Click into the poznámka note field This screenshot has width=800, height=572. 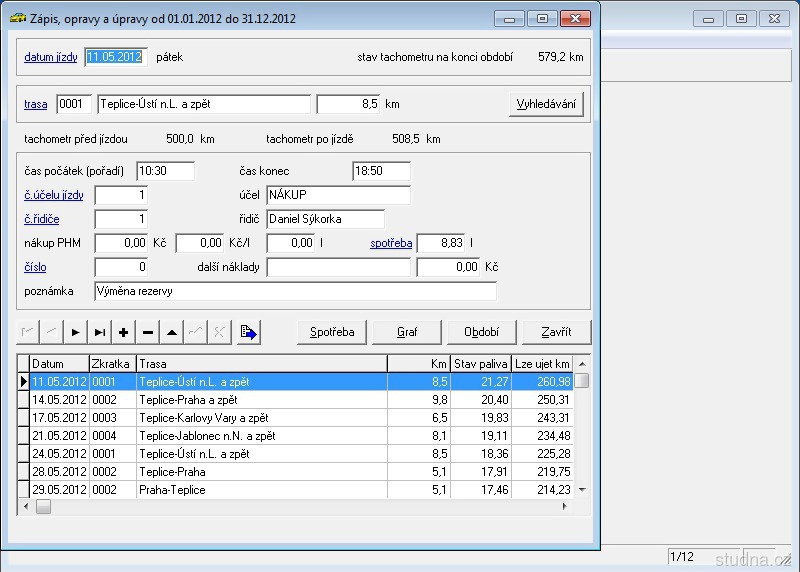pos(295,291)
